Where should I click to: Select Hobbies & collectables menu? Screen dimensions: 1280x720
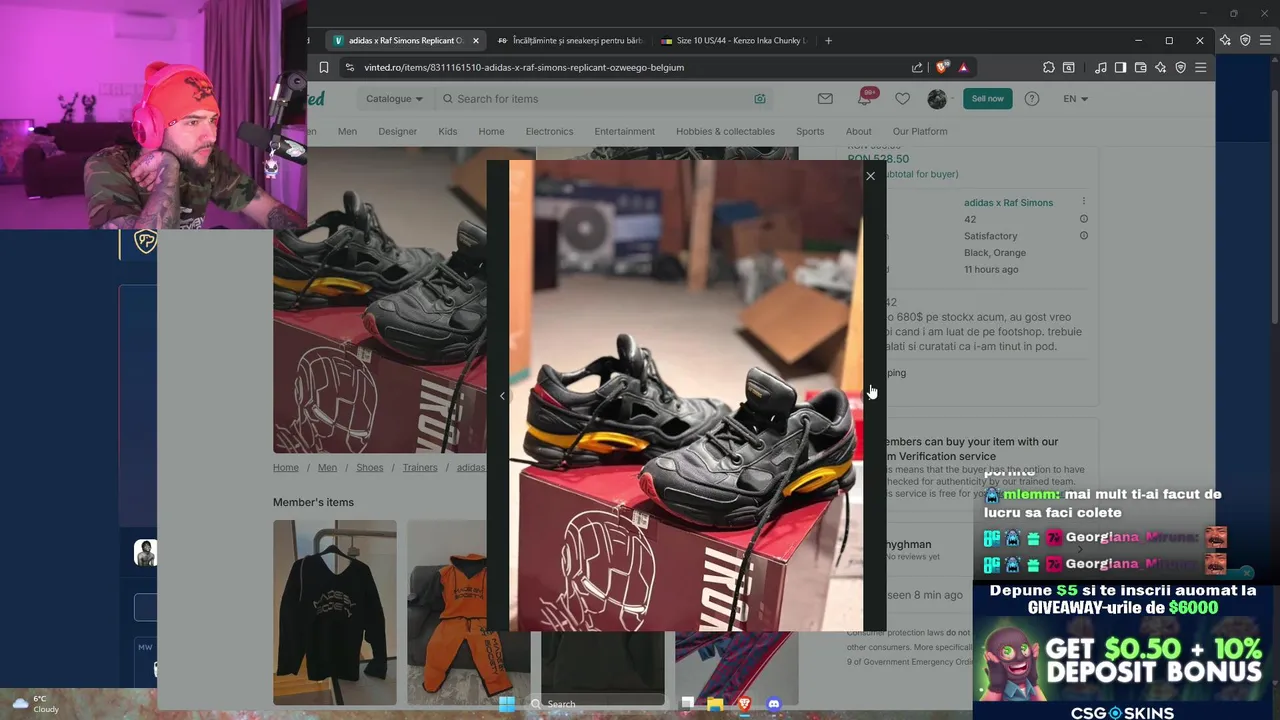[725, 131]
